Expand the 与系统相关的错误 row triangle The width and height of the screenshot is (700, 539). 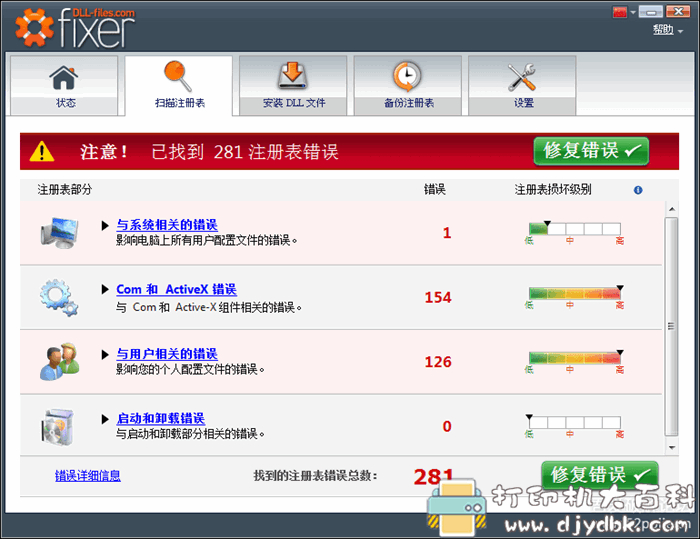click(105, 226)
